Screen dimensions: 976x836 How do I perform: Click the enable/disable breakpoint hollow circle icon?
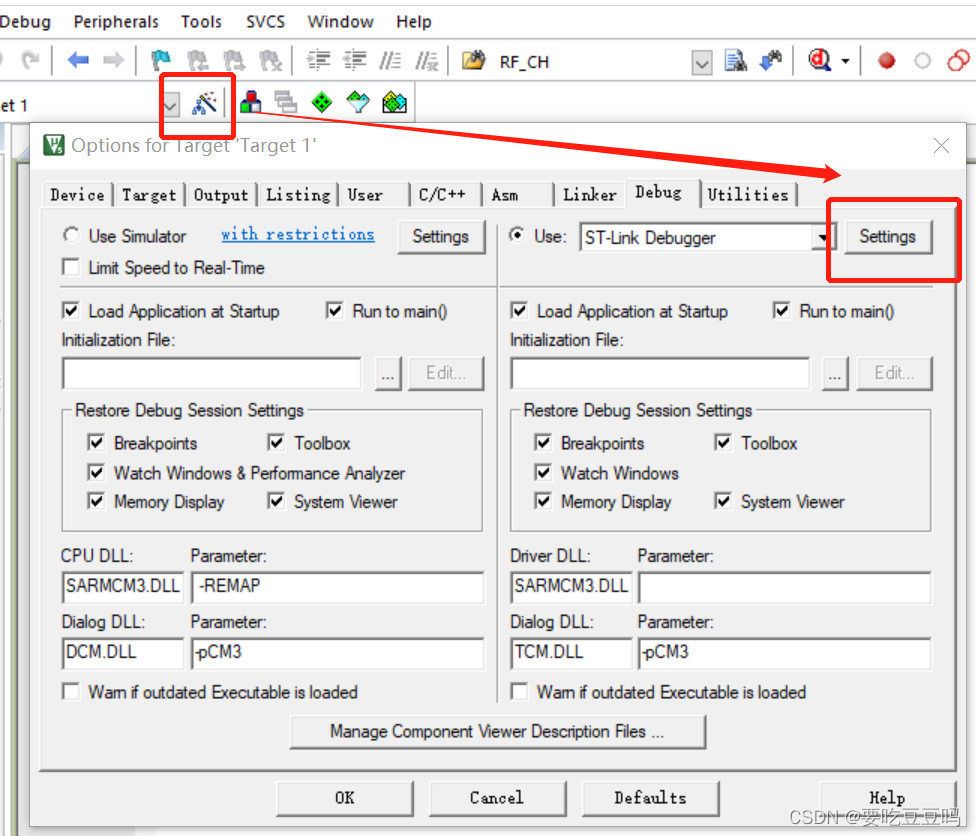tap(922, 61)
